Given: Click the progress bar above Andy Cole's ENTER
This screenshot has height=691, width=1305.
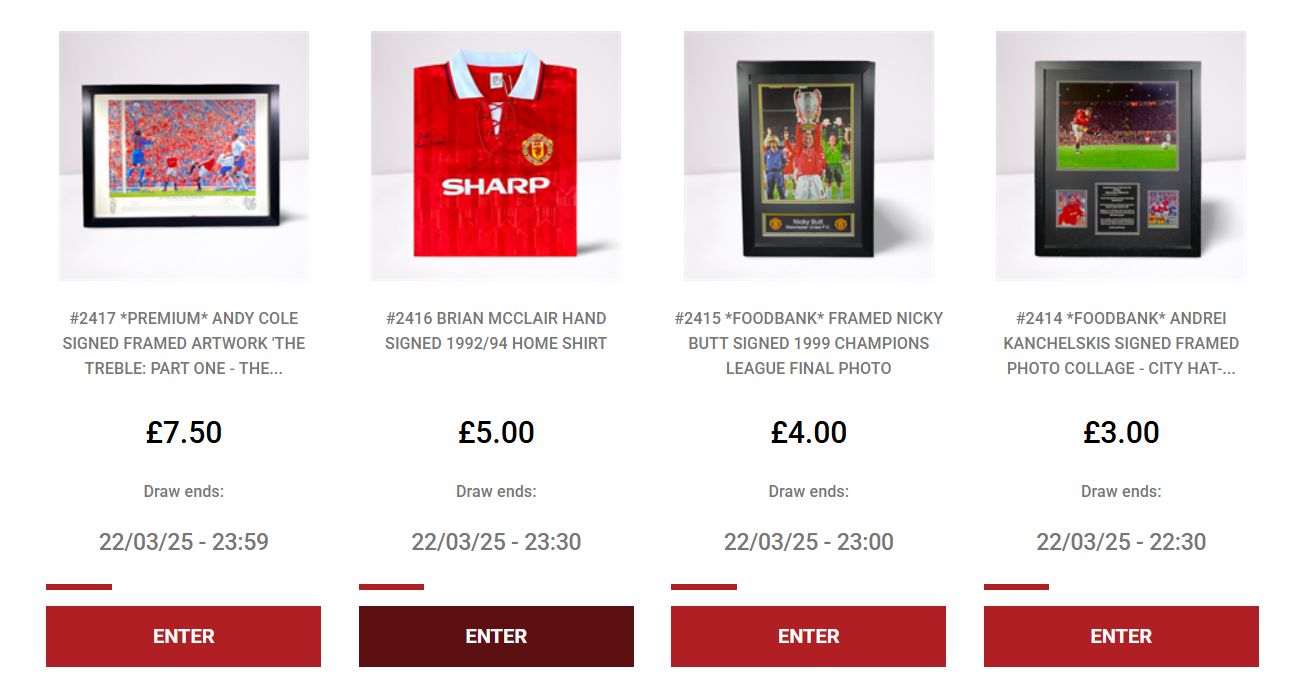Looking at the screenshot, I should [x=79, y=587].
